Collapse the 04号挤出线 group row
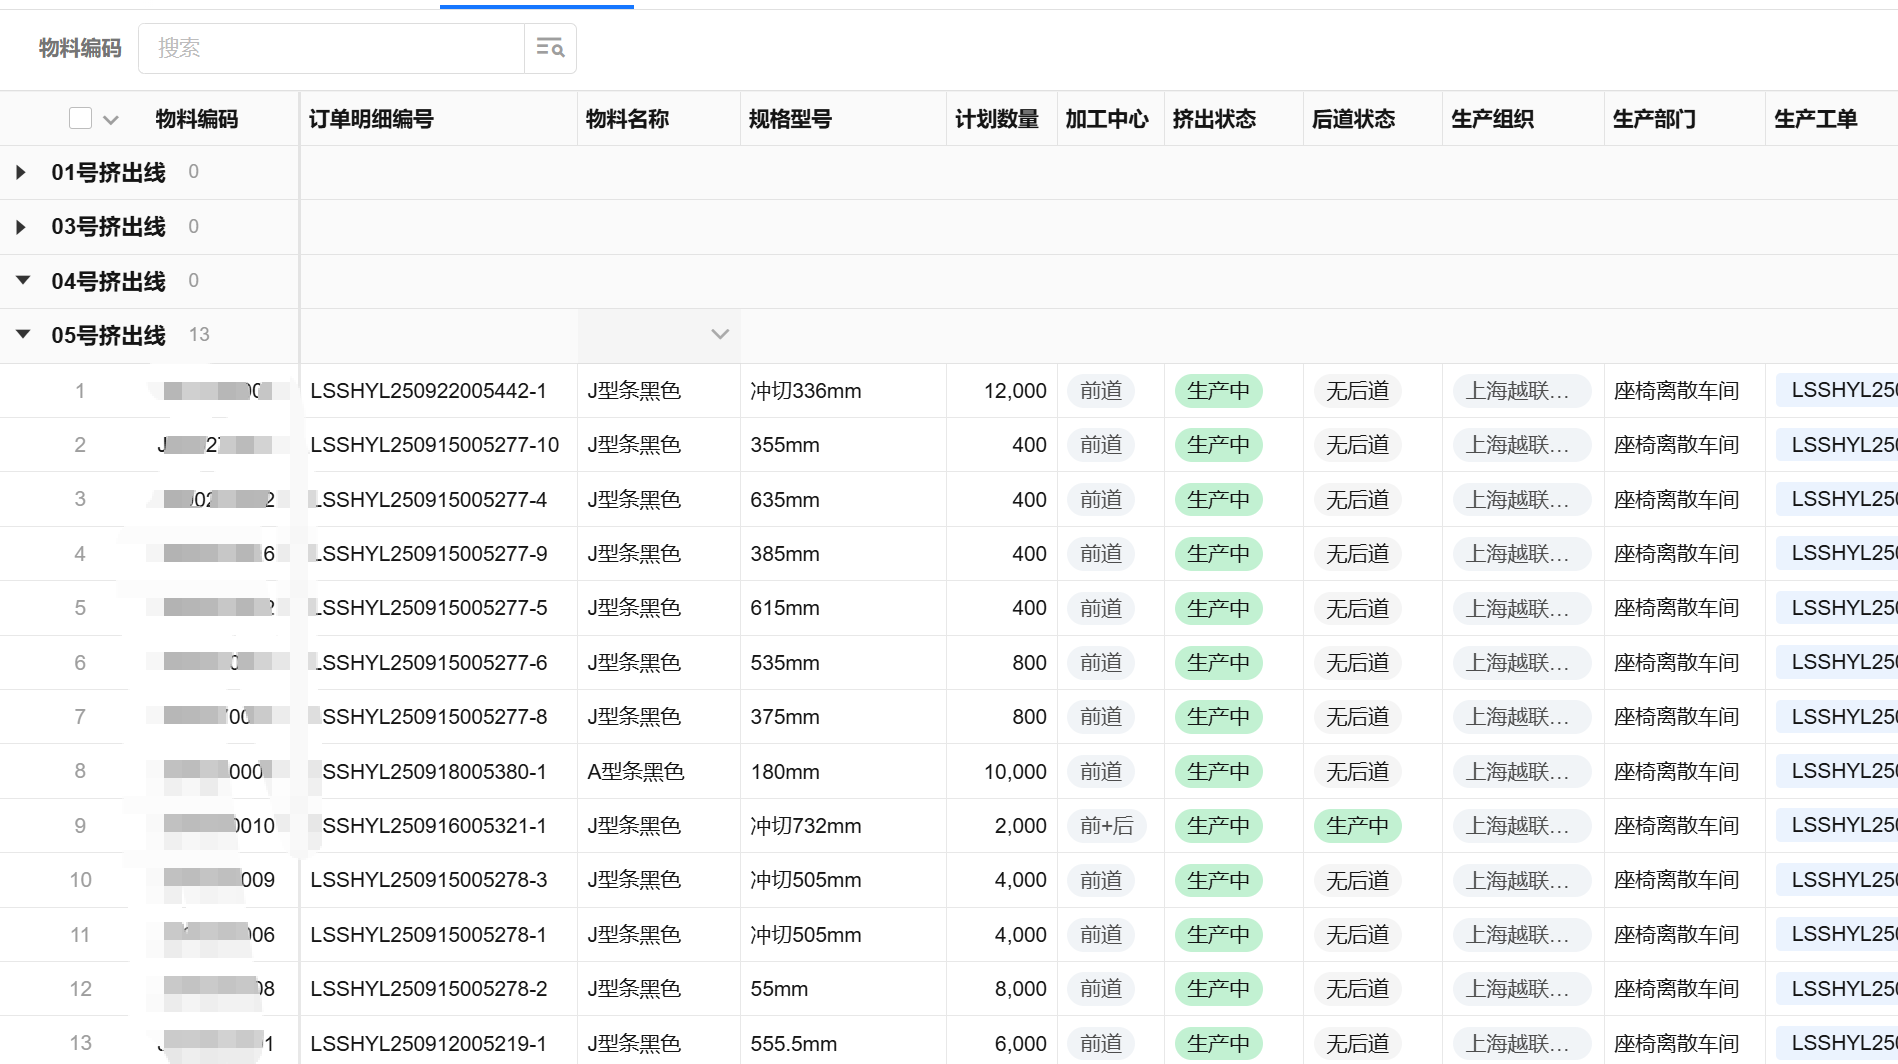Screen dimensions: 1898x1064 (22, 280)
